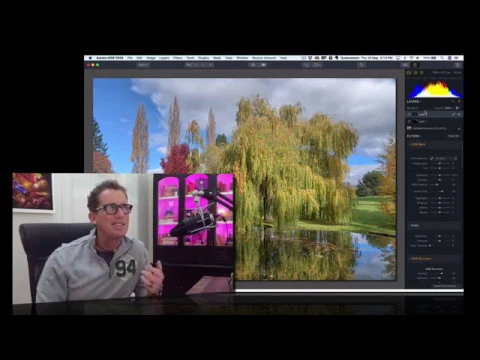Viewport: 480px width, 360px height.
Task: Click the reset button beside FILTERS header
Action: pyautogui.click(x=454, y=136)
